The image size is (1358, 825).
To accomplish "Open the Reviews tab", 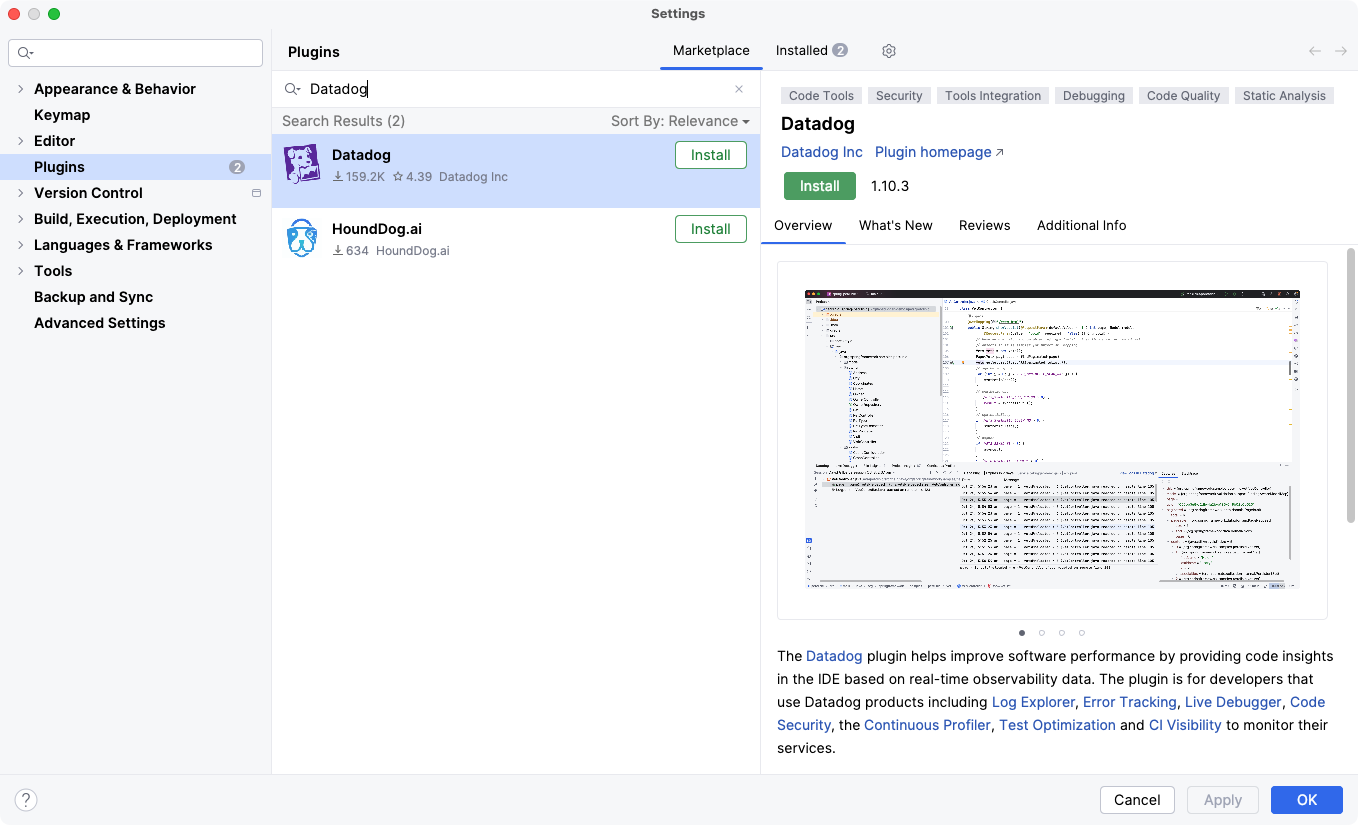I will point(984,226).
